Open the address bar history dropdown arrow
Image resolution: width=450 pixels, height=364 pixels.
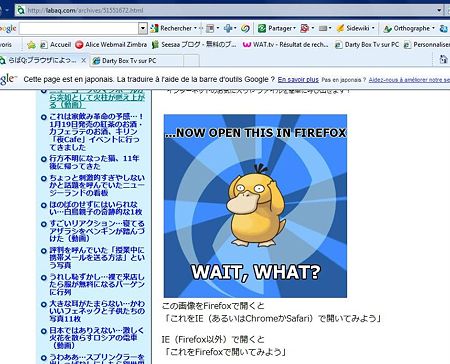(440, 10)
